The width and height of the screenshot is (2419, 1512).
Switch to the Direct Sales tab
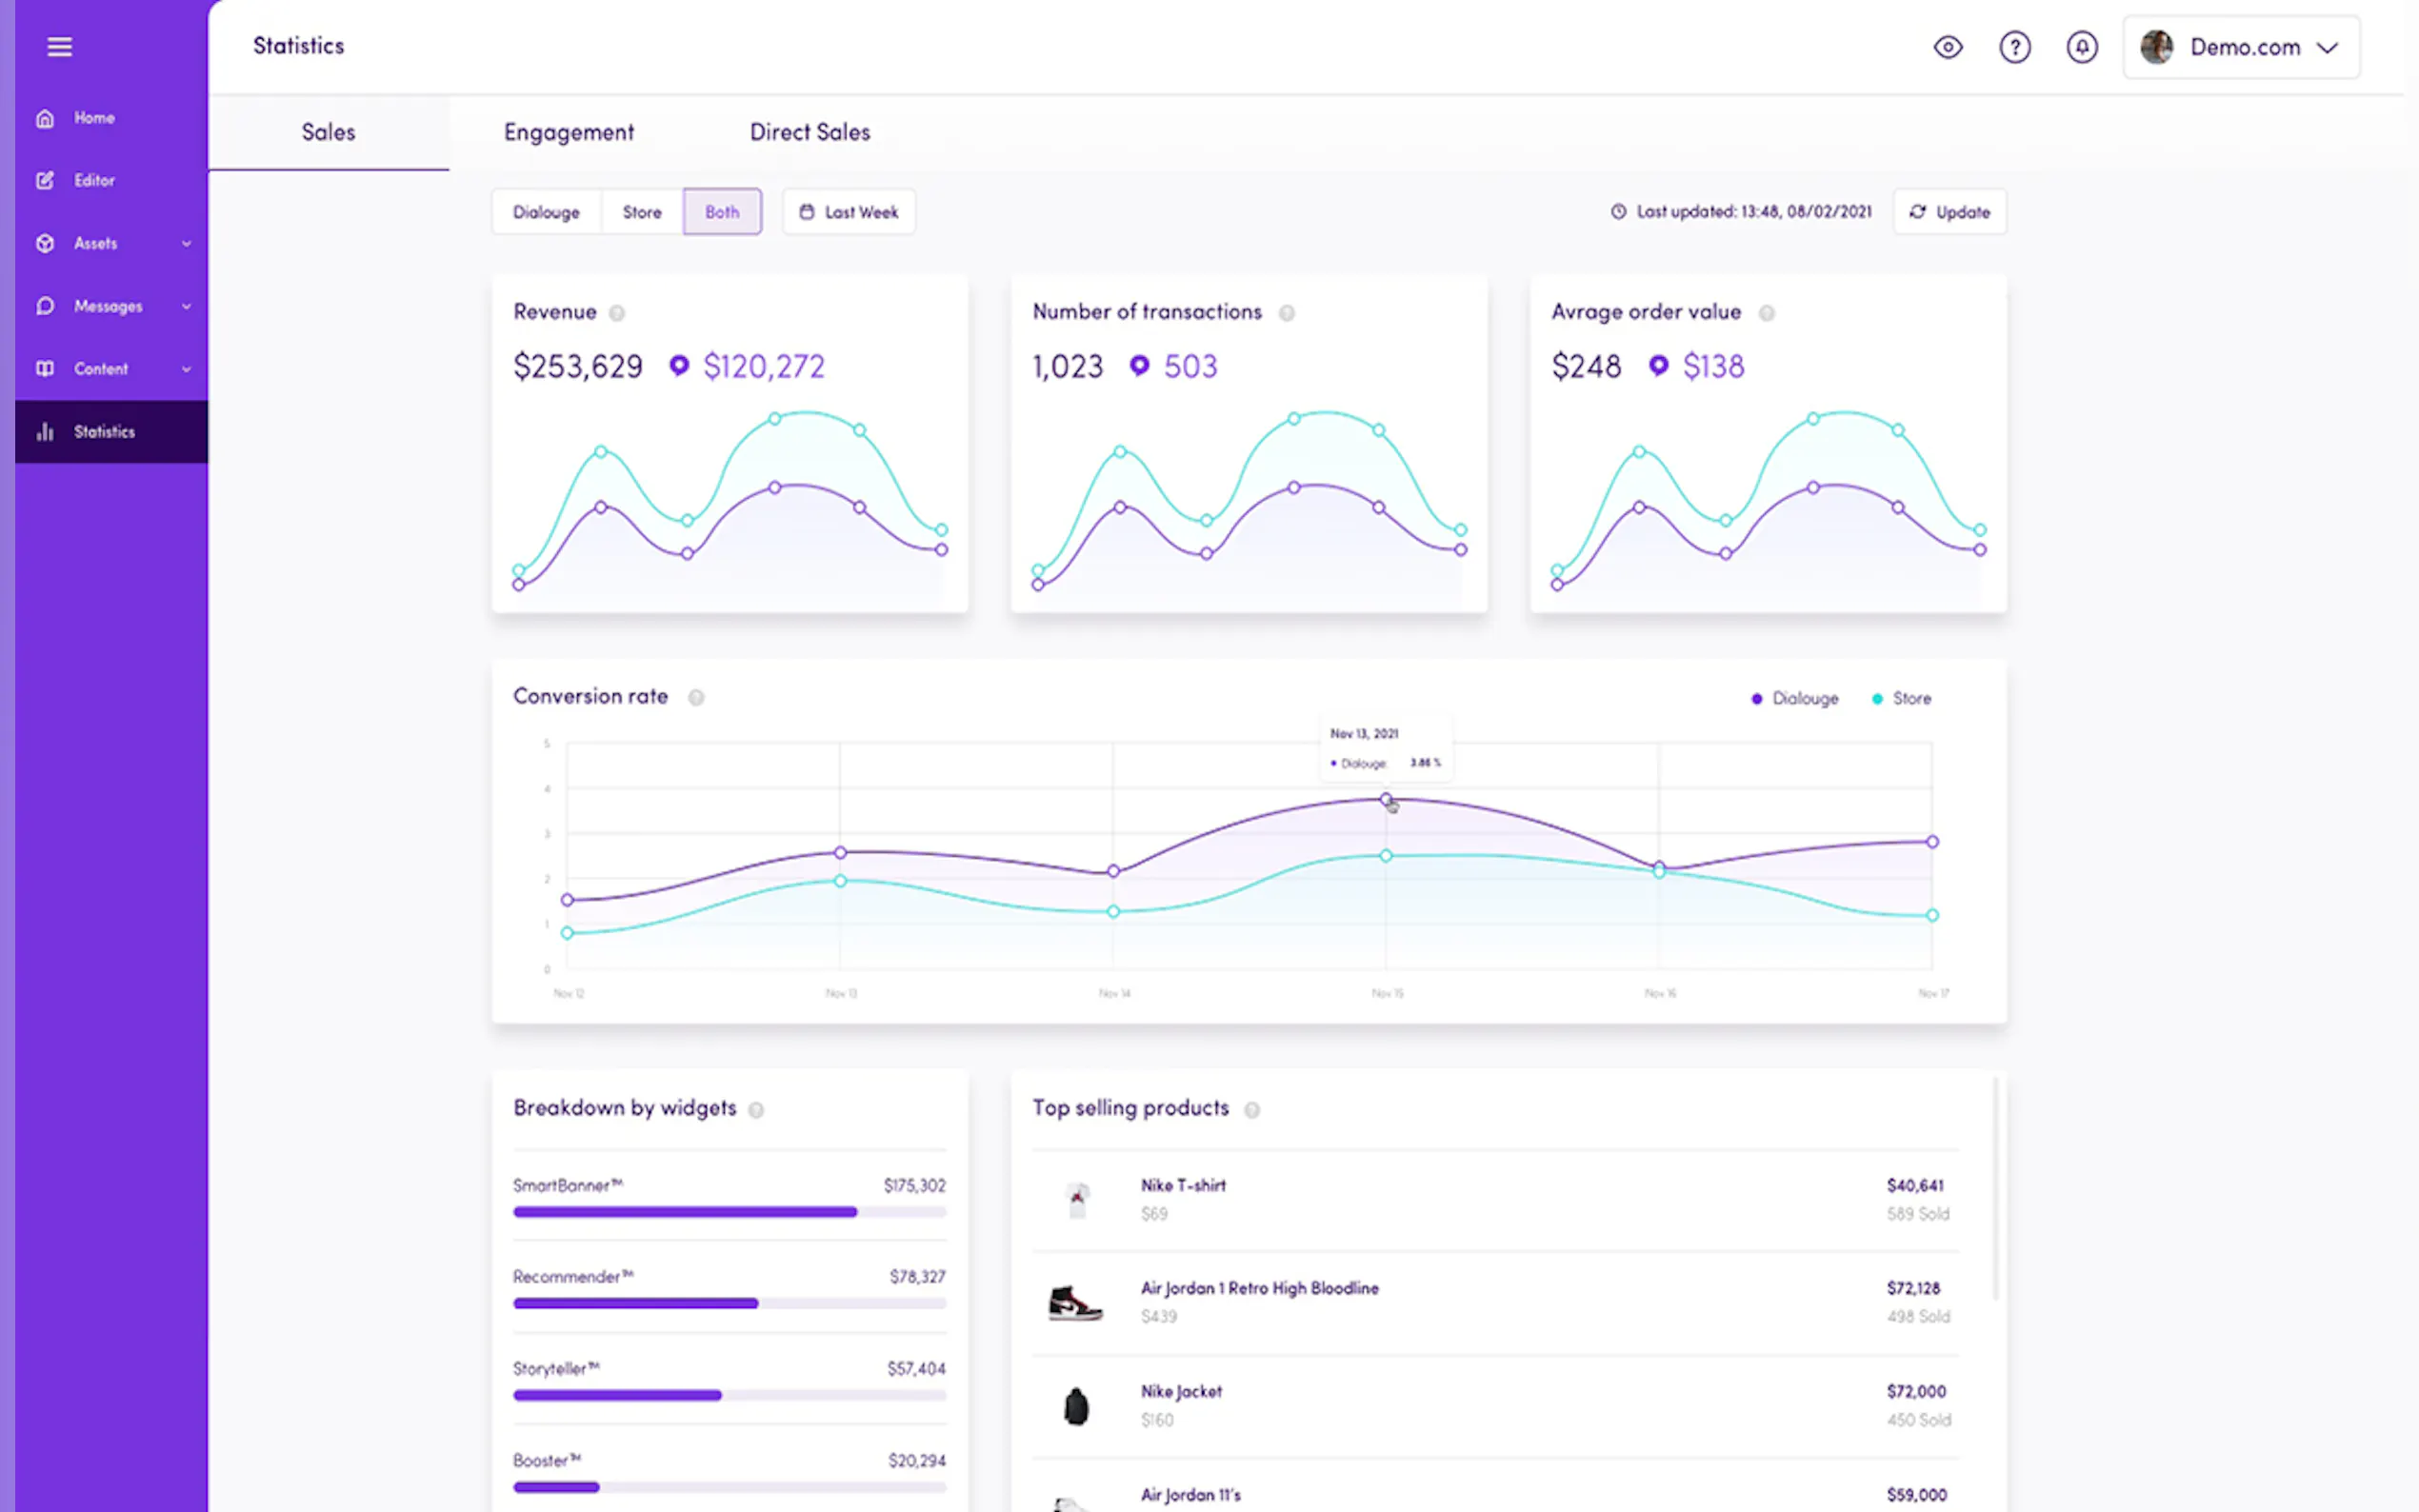point(809,132)
